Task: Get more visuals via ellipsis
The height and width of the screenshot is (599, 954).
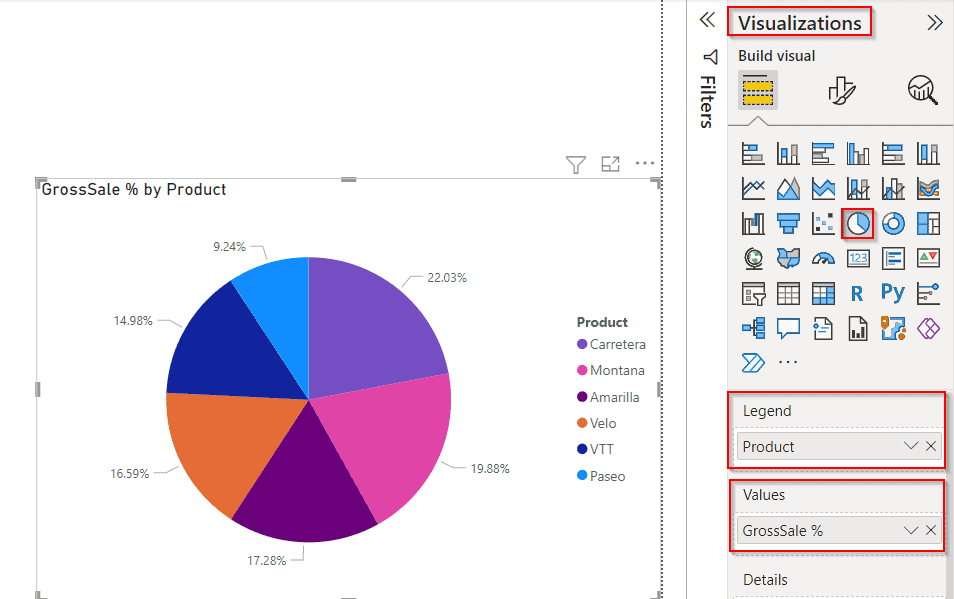Action: (x=788, y=362)
